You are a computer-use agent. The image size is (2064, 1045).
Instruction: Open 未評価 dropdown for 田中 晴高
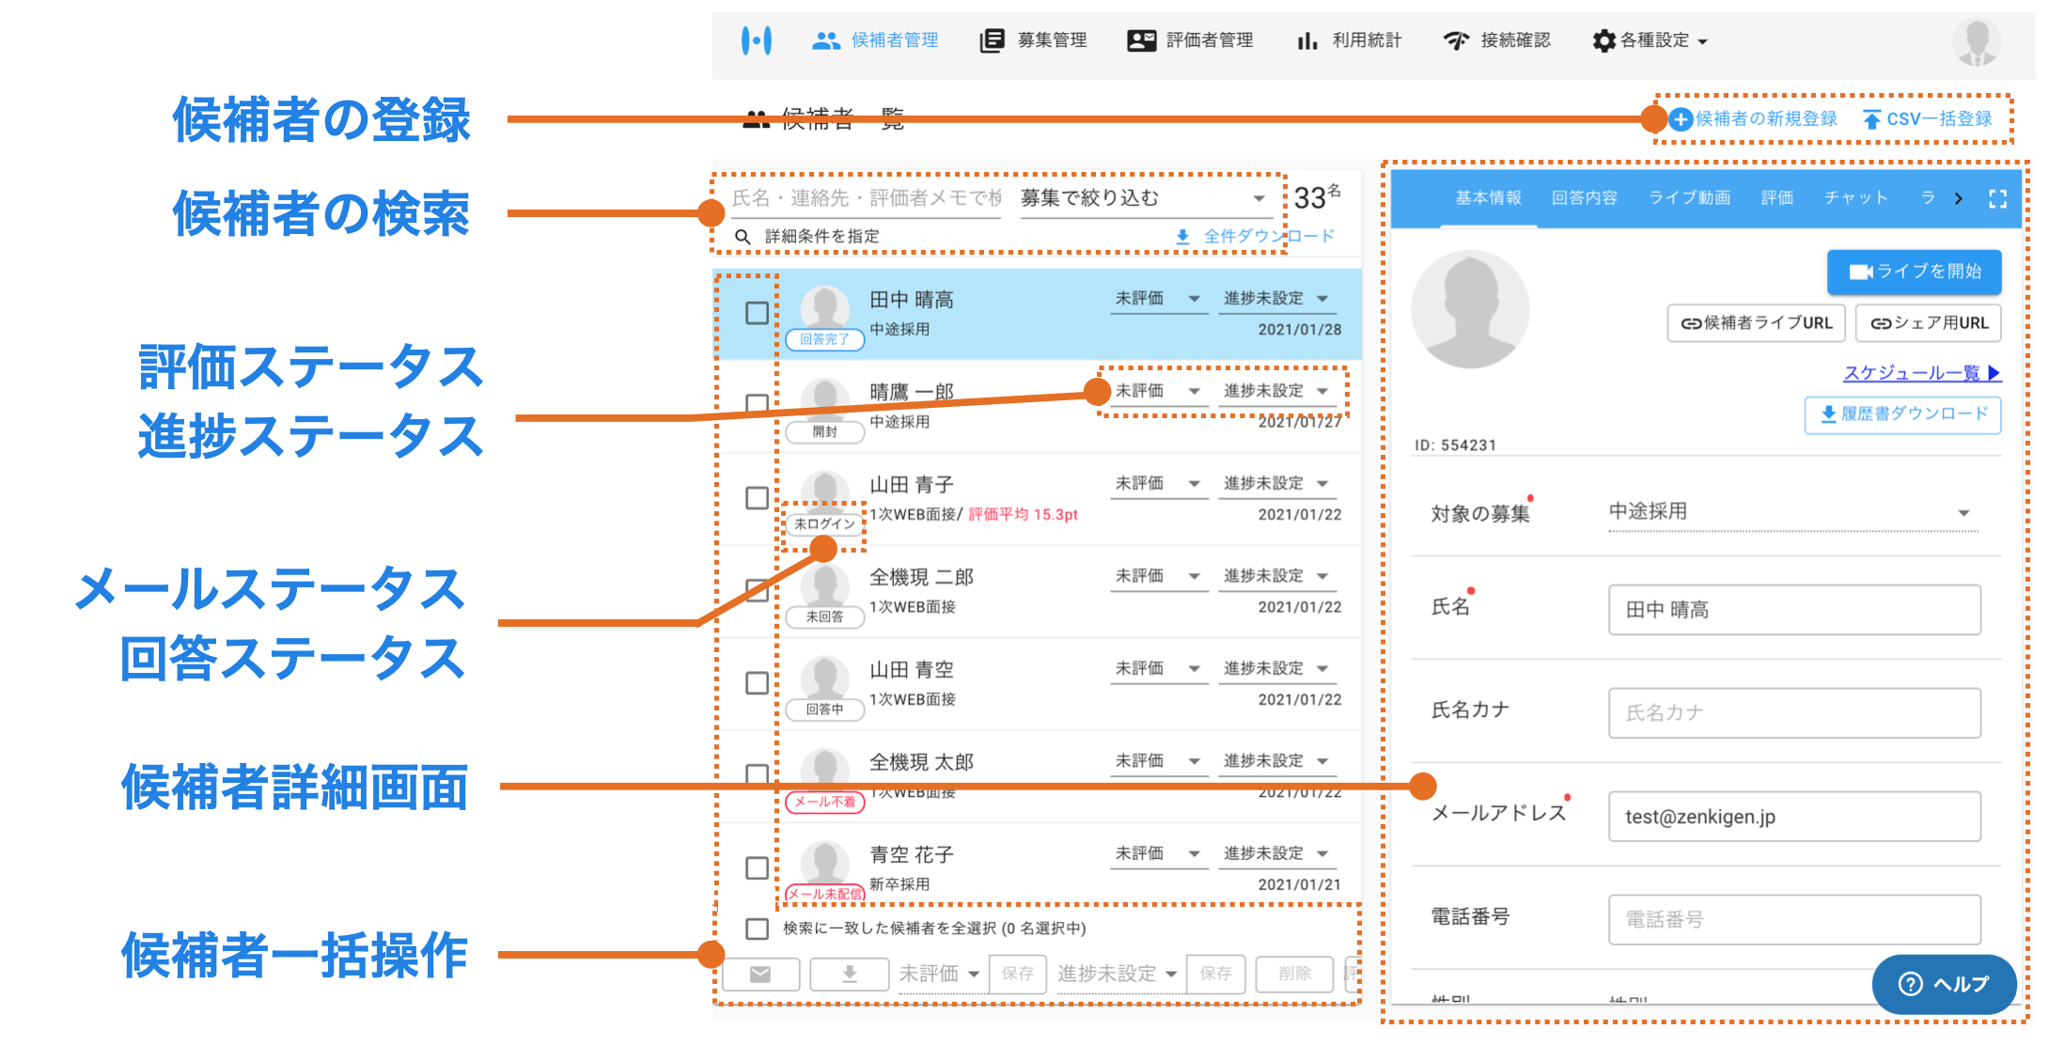[x=1157, y=299]
